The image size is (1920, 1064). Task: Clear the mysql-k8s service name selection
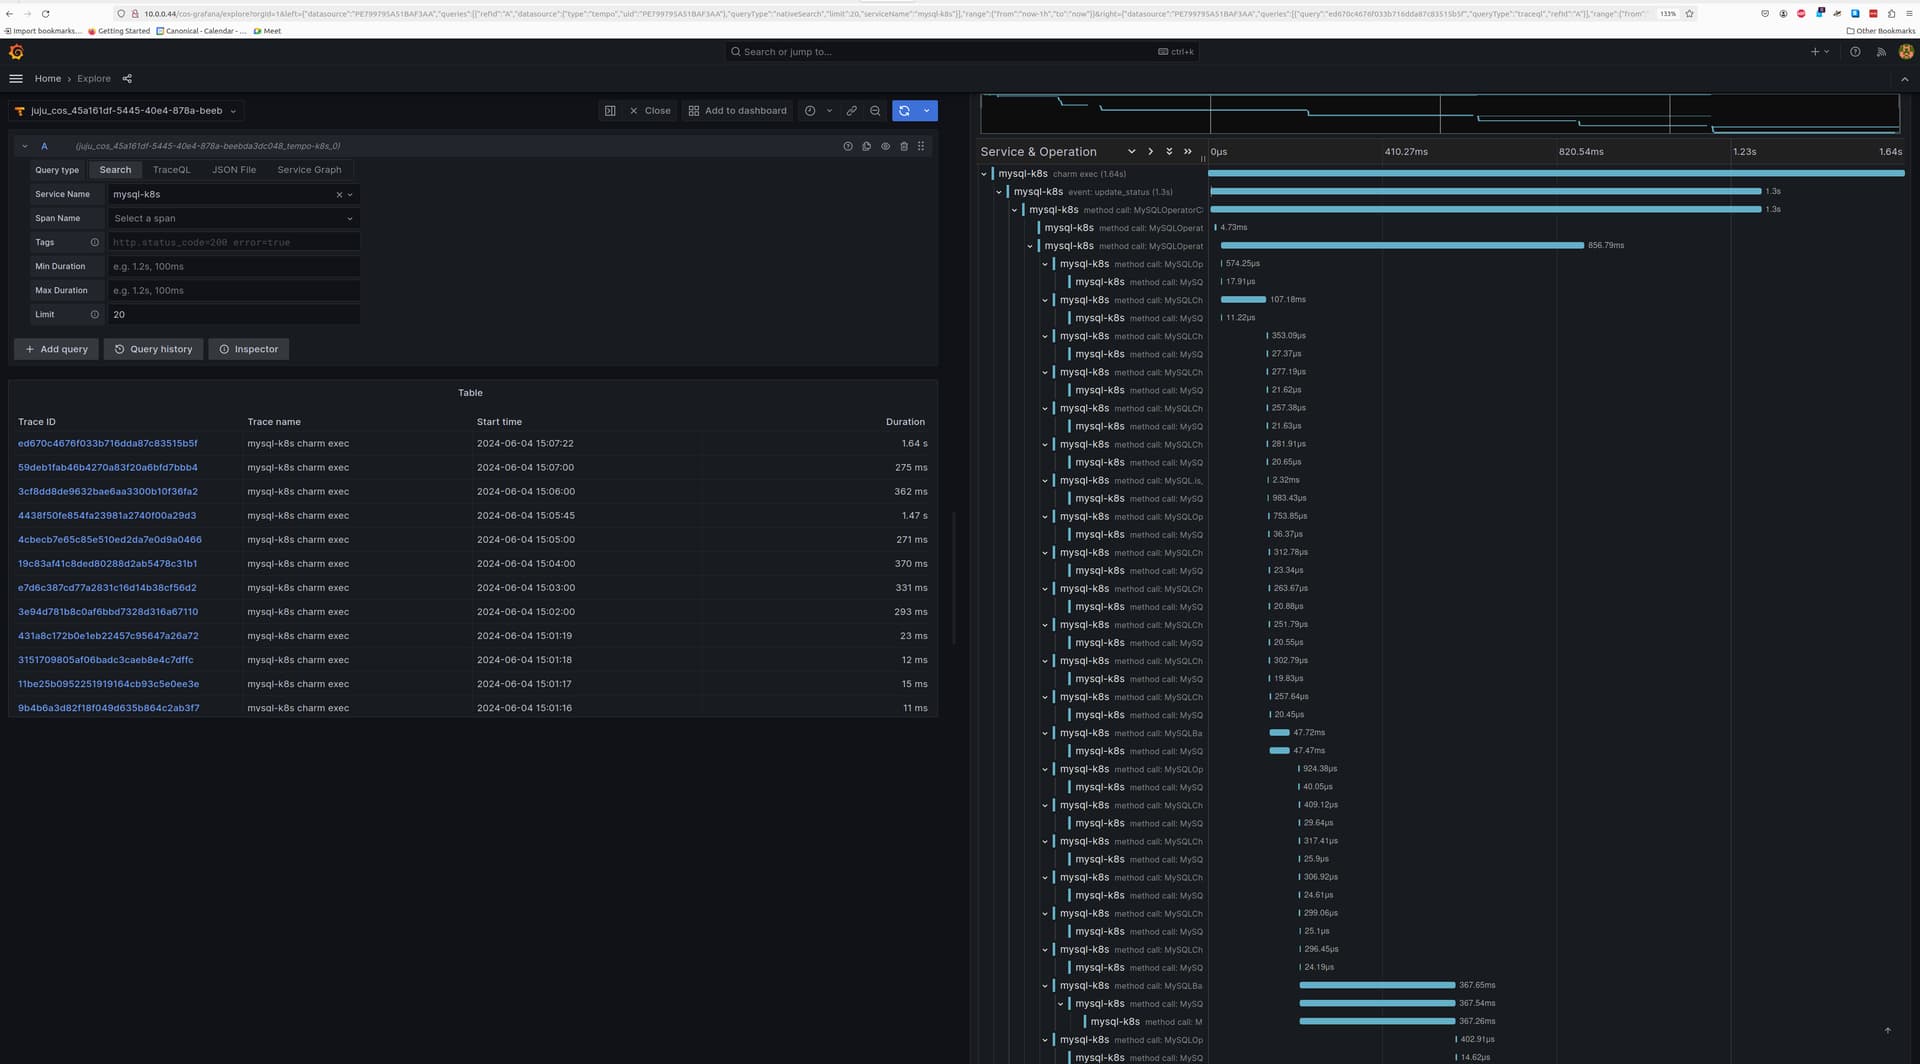tap(339, 195)
